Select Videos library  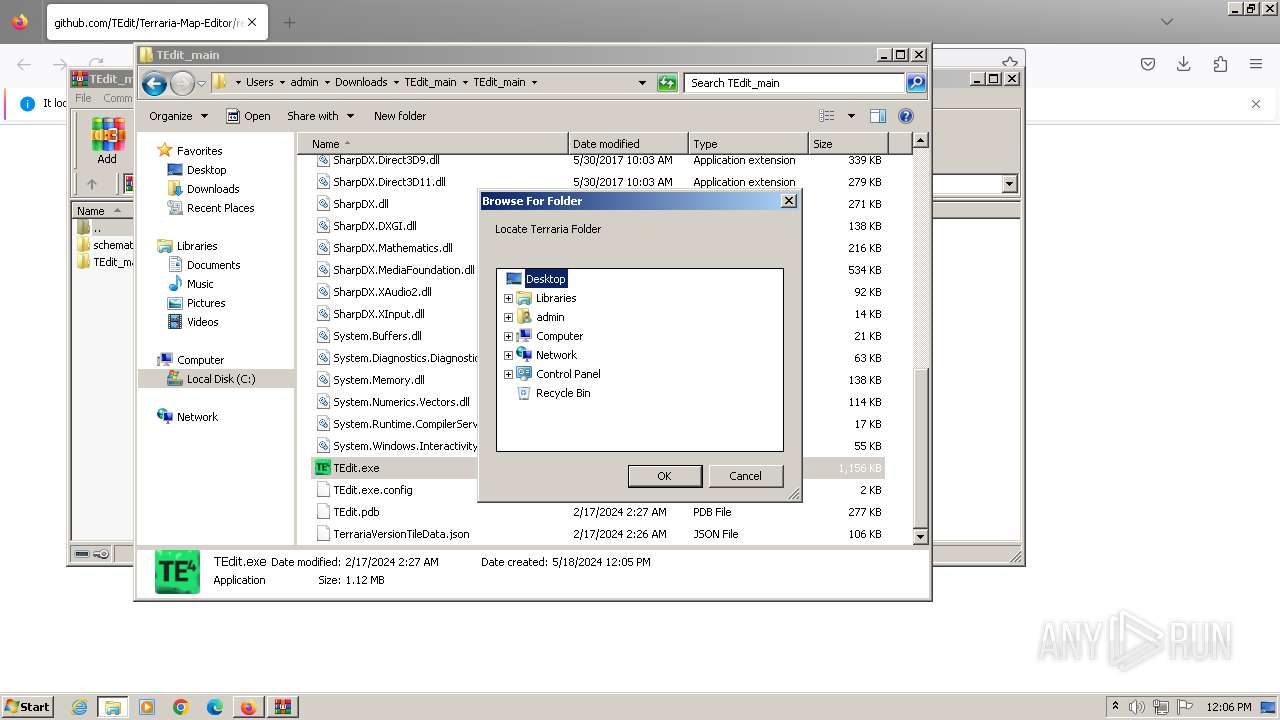click(202, 322)
